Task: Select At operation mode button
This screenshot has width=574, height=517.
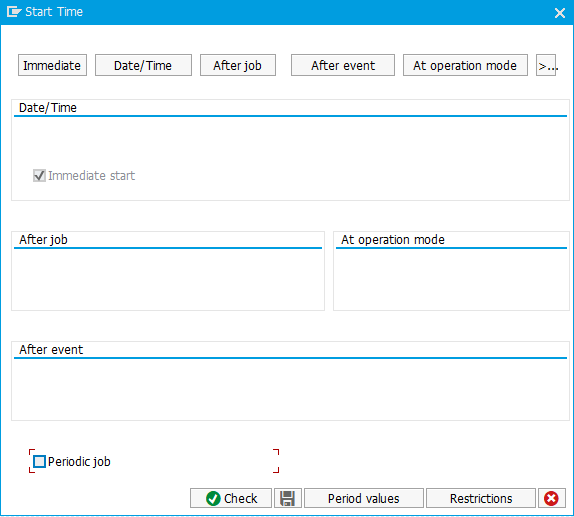Action: coord(465,66)
